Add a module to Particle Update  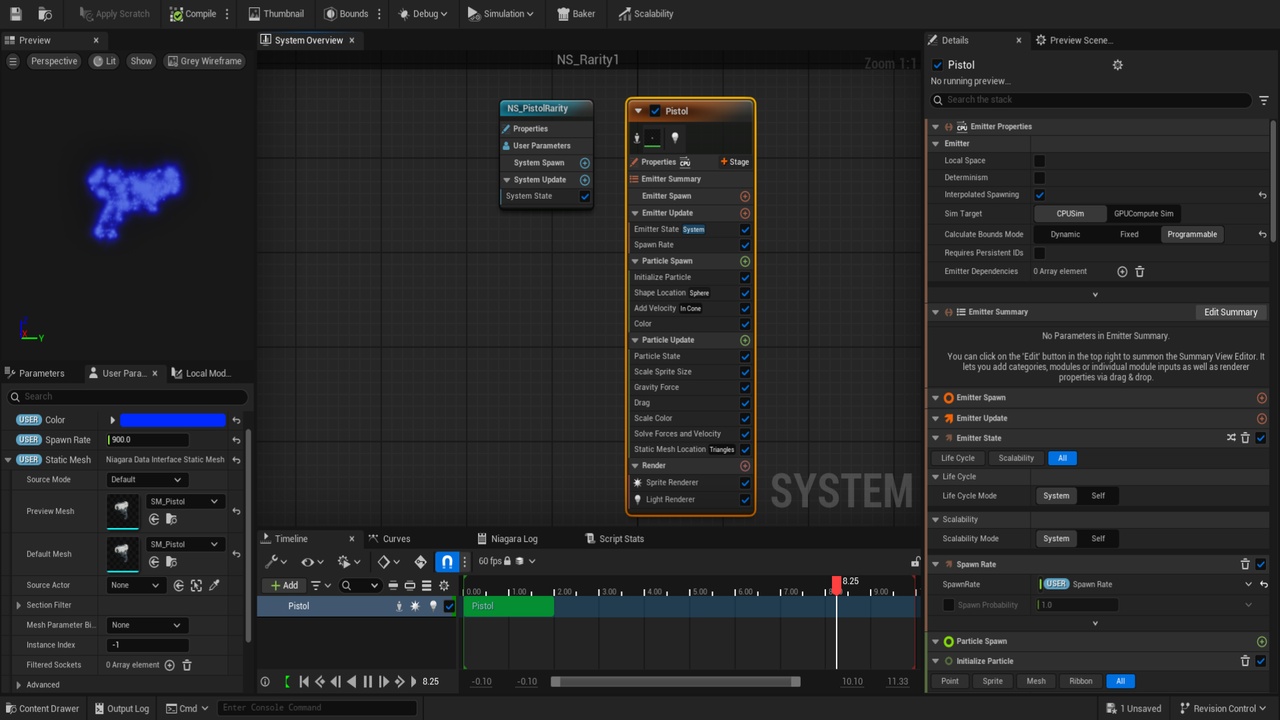[x=745, y=340]
